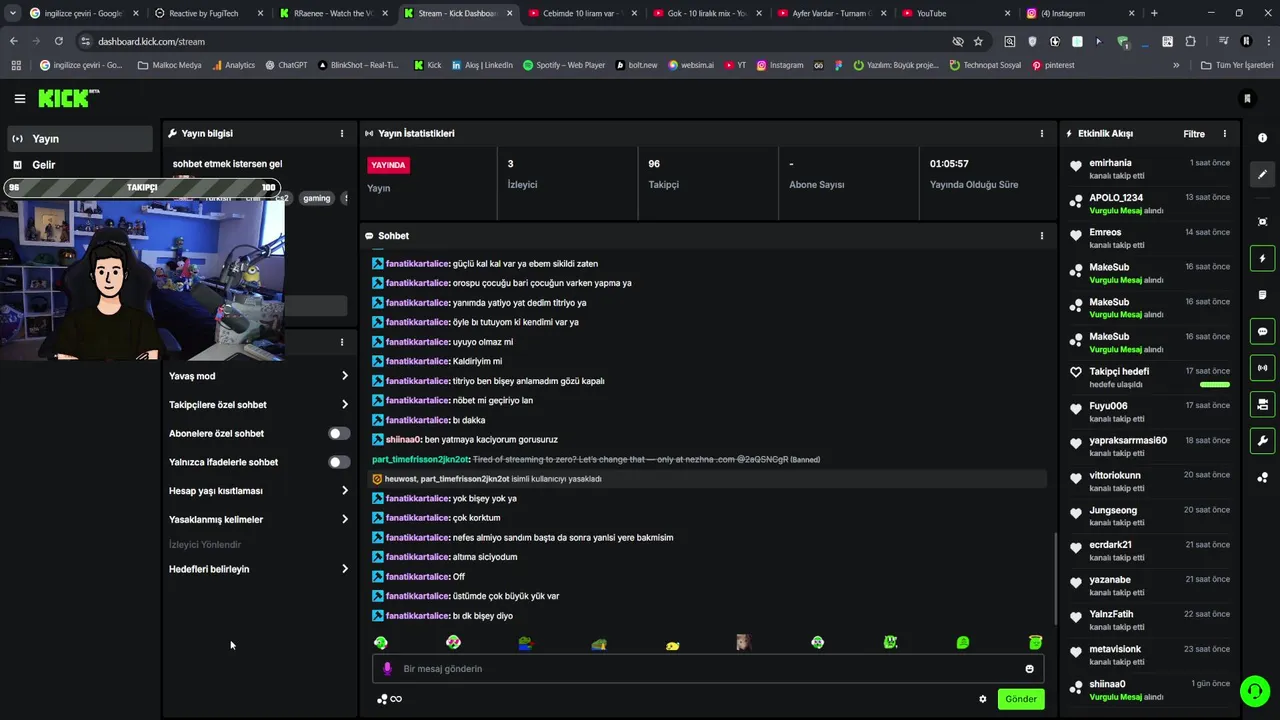Click the TAKIPÇI follower goal progress bar
1280x720 pixels.
point(142,187)
